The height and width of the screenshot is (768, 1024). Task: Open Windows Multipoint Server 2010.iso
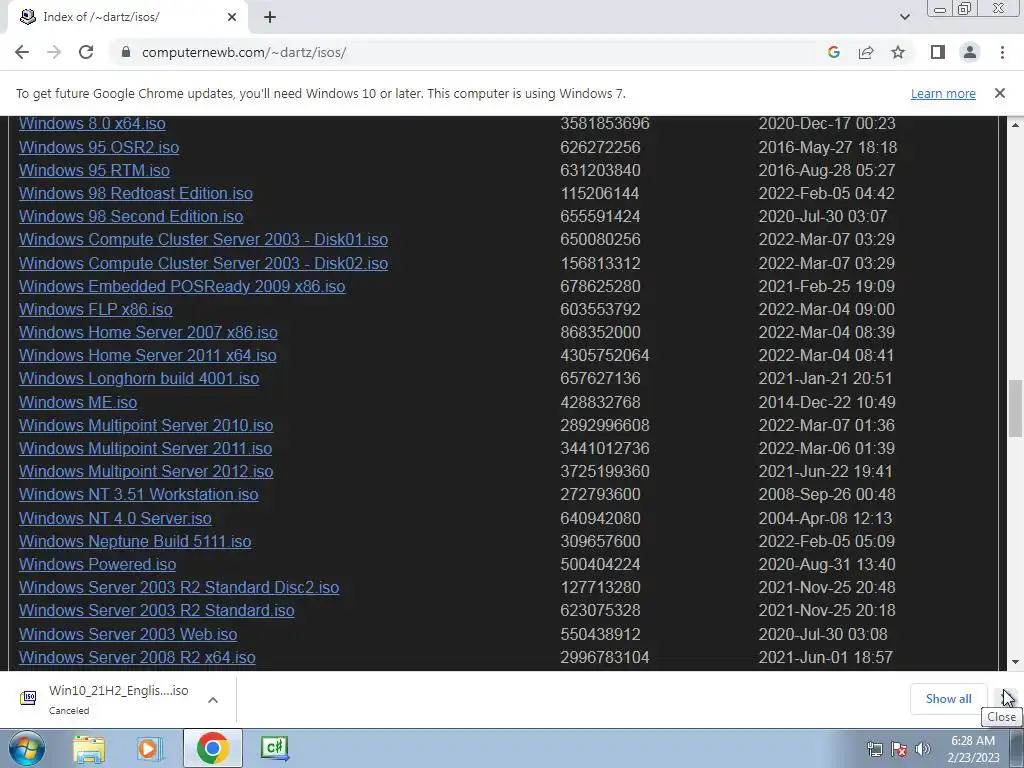(x=146, y=425)
